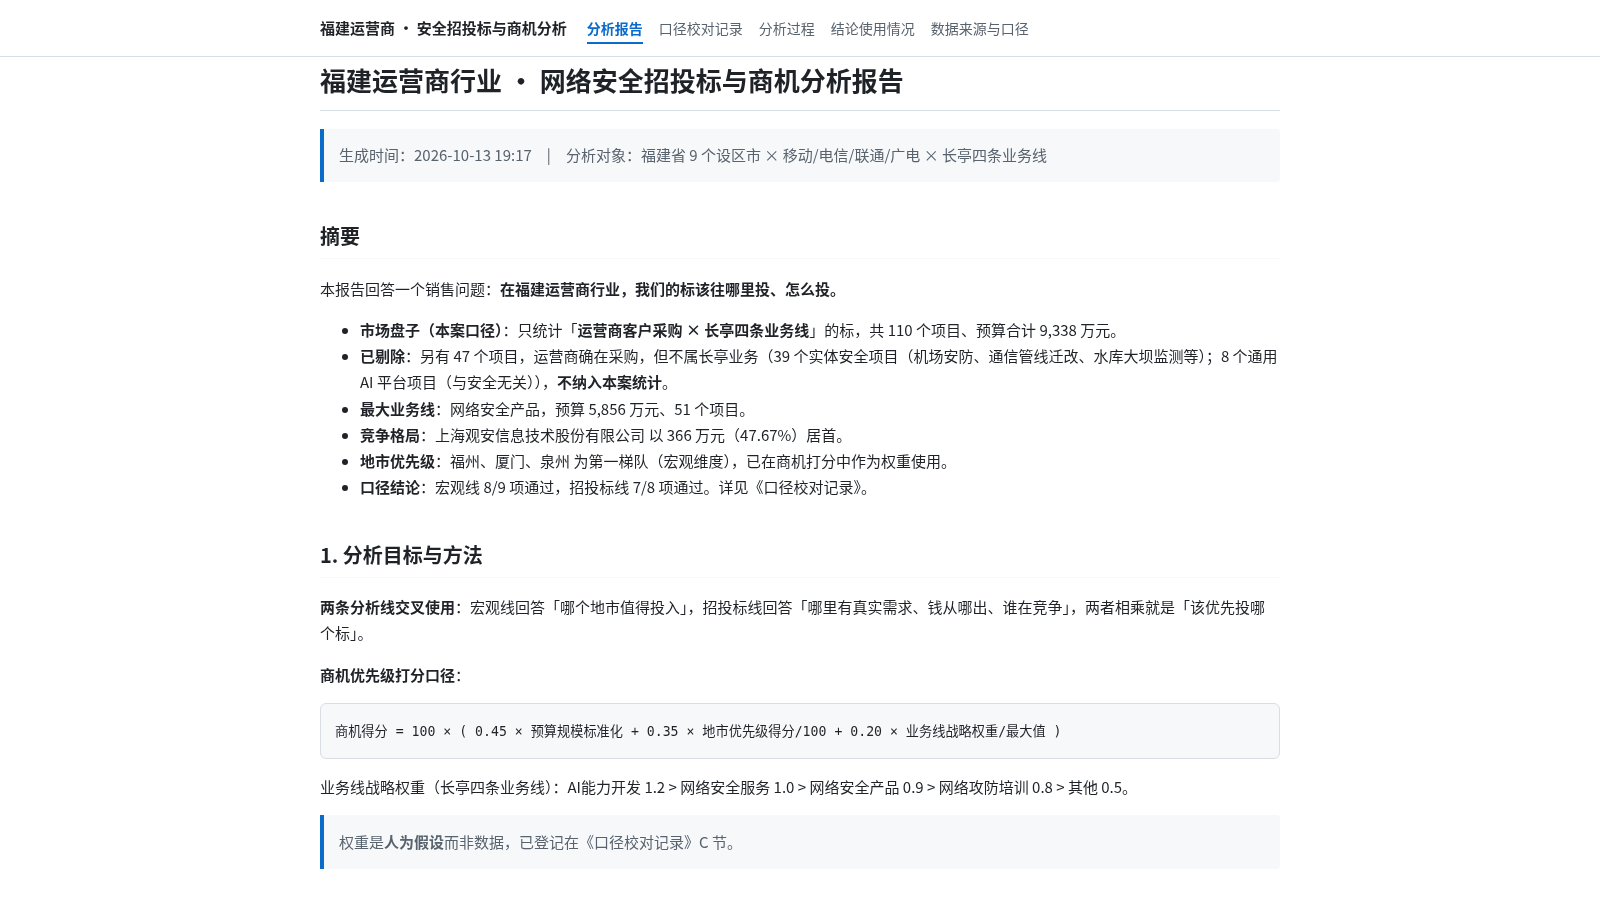The width and height of the screenshot is (1600, 900).
Task: Click the 两条分析线交叉使用 paragraph
Action: click(800, 621)
